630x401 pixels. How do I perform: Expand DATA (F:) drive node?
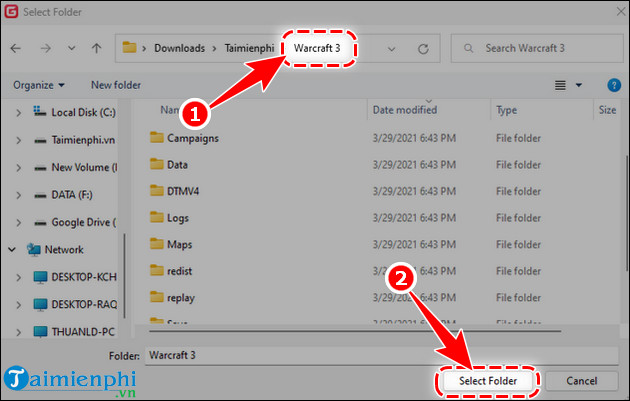coord(18,196)
